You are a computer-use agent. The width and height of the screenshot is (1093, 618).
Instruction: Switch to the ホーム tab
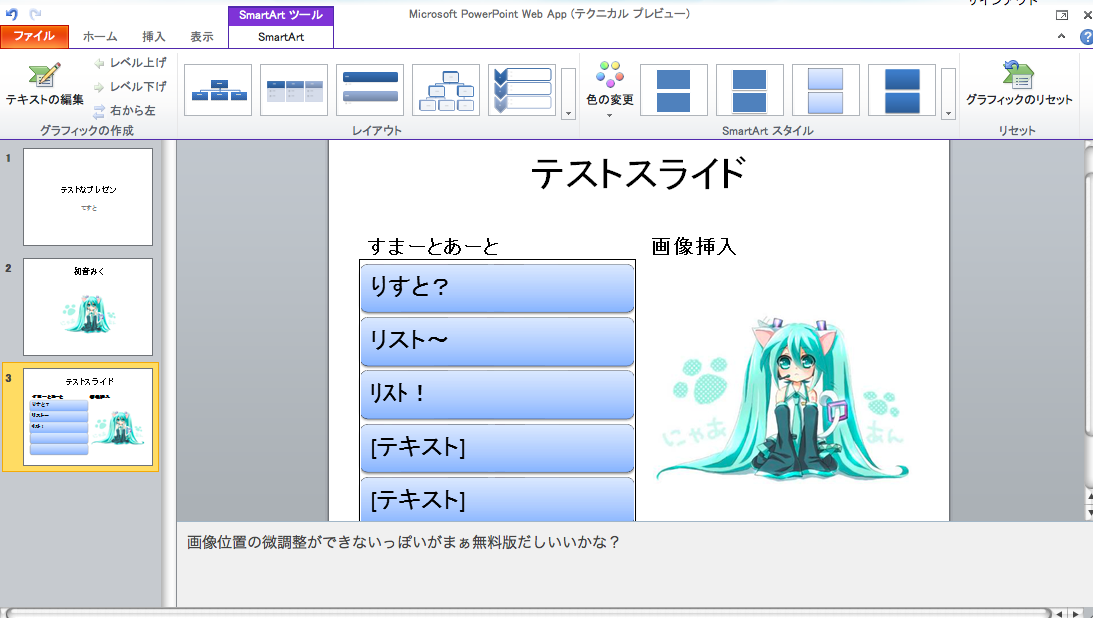100,37
